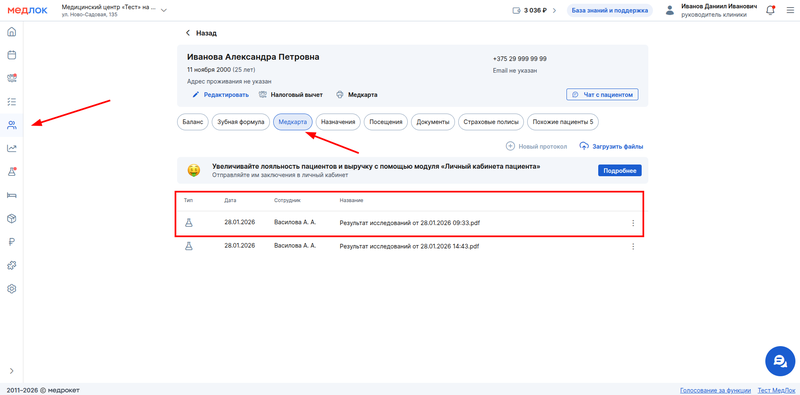This screenshot has width=800, height=395.
Task: Open the hamburger menu in header
Action: pos(790,10)
